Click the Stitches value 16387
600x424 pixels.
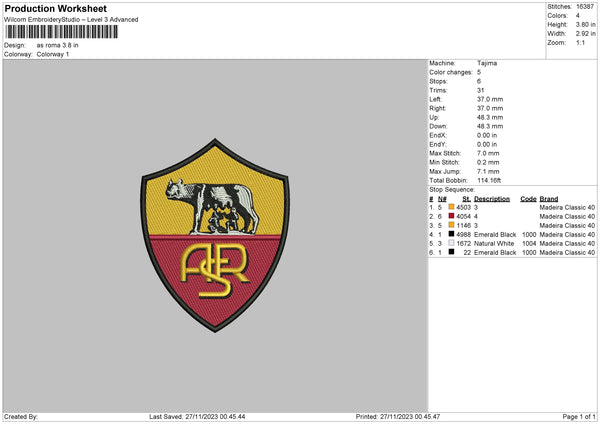[585, 7]
